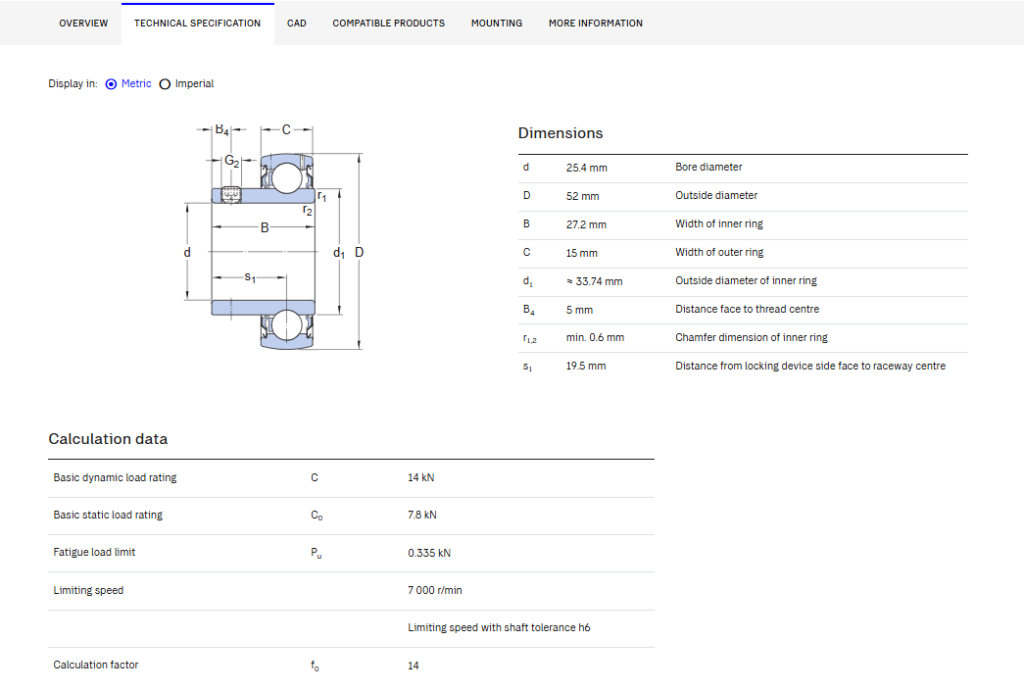Open the Compatible Products tab
Viewport: 1024px width, 690px height.
(389, 24)
